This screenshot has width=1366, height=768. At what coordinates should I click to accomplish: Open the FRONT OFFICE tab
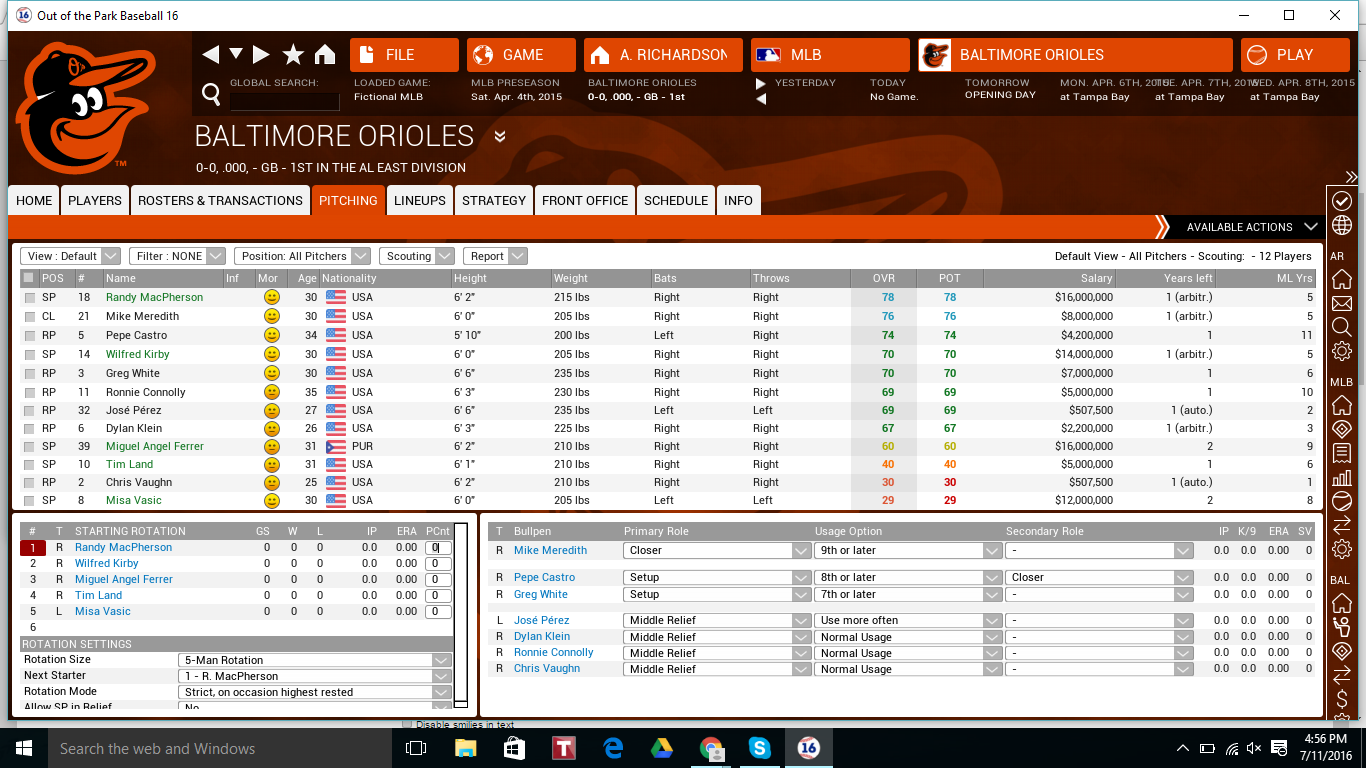(x=584, y=200)
